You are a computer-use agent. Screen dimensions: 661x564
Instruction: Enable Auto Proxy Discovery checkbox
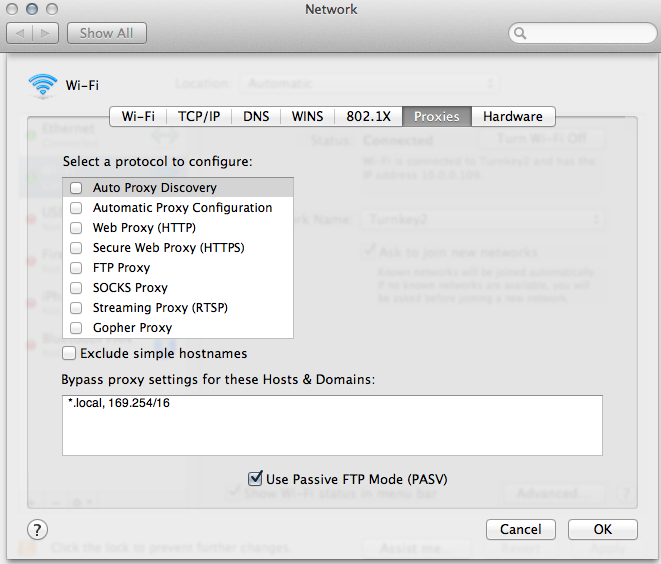[76, 188]
